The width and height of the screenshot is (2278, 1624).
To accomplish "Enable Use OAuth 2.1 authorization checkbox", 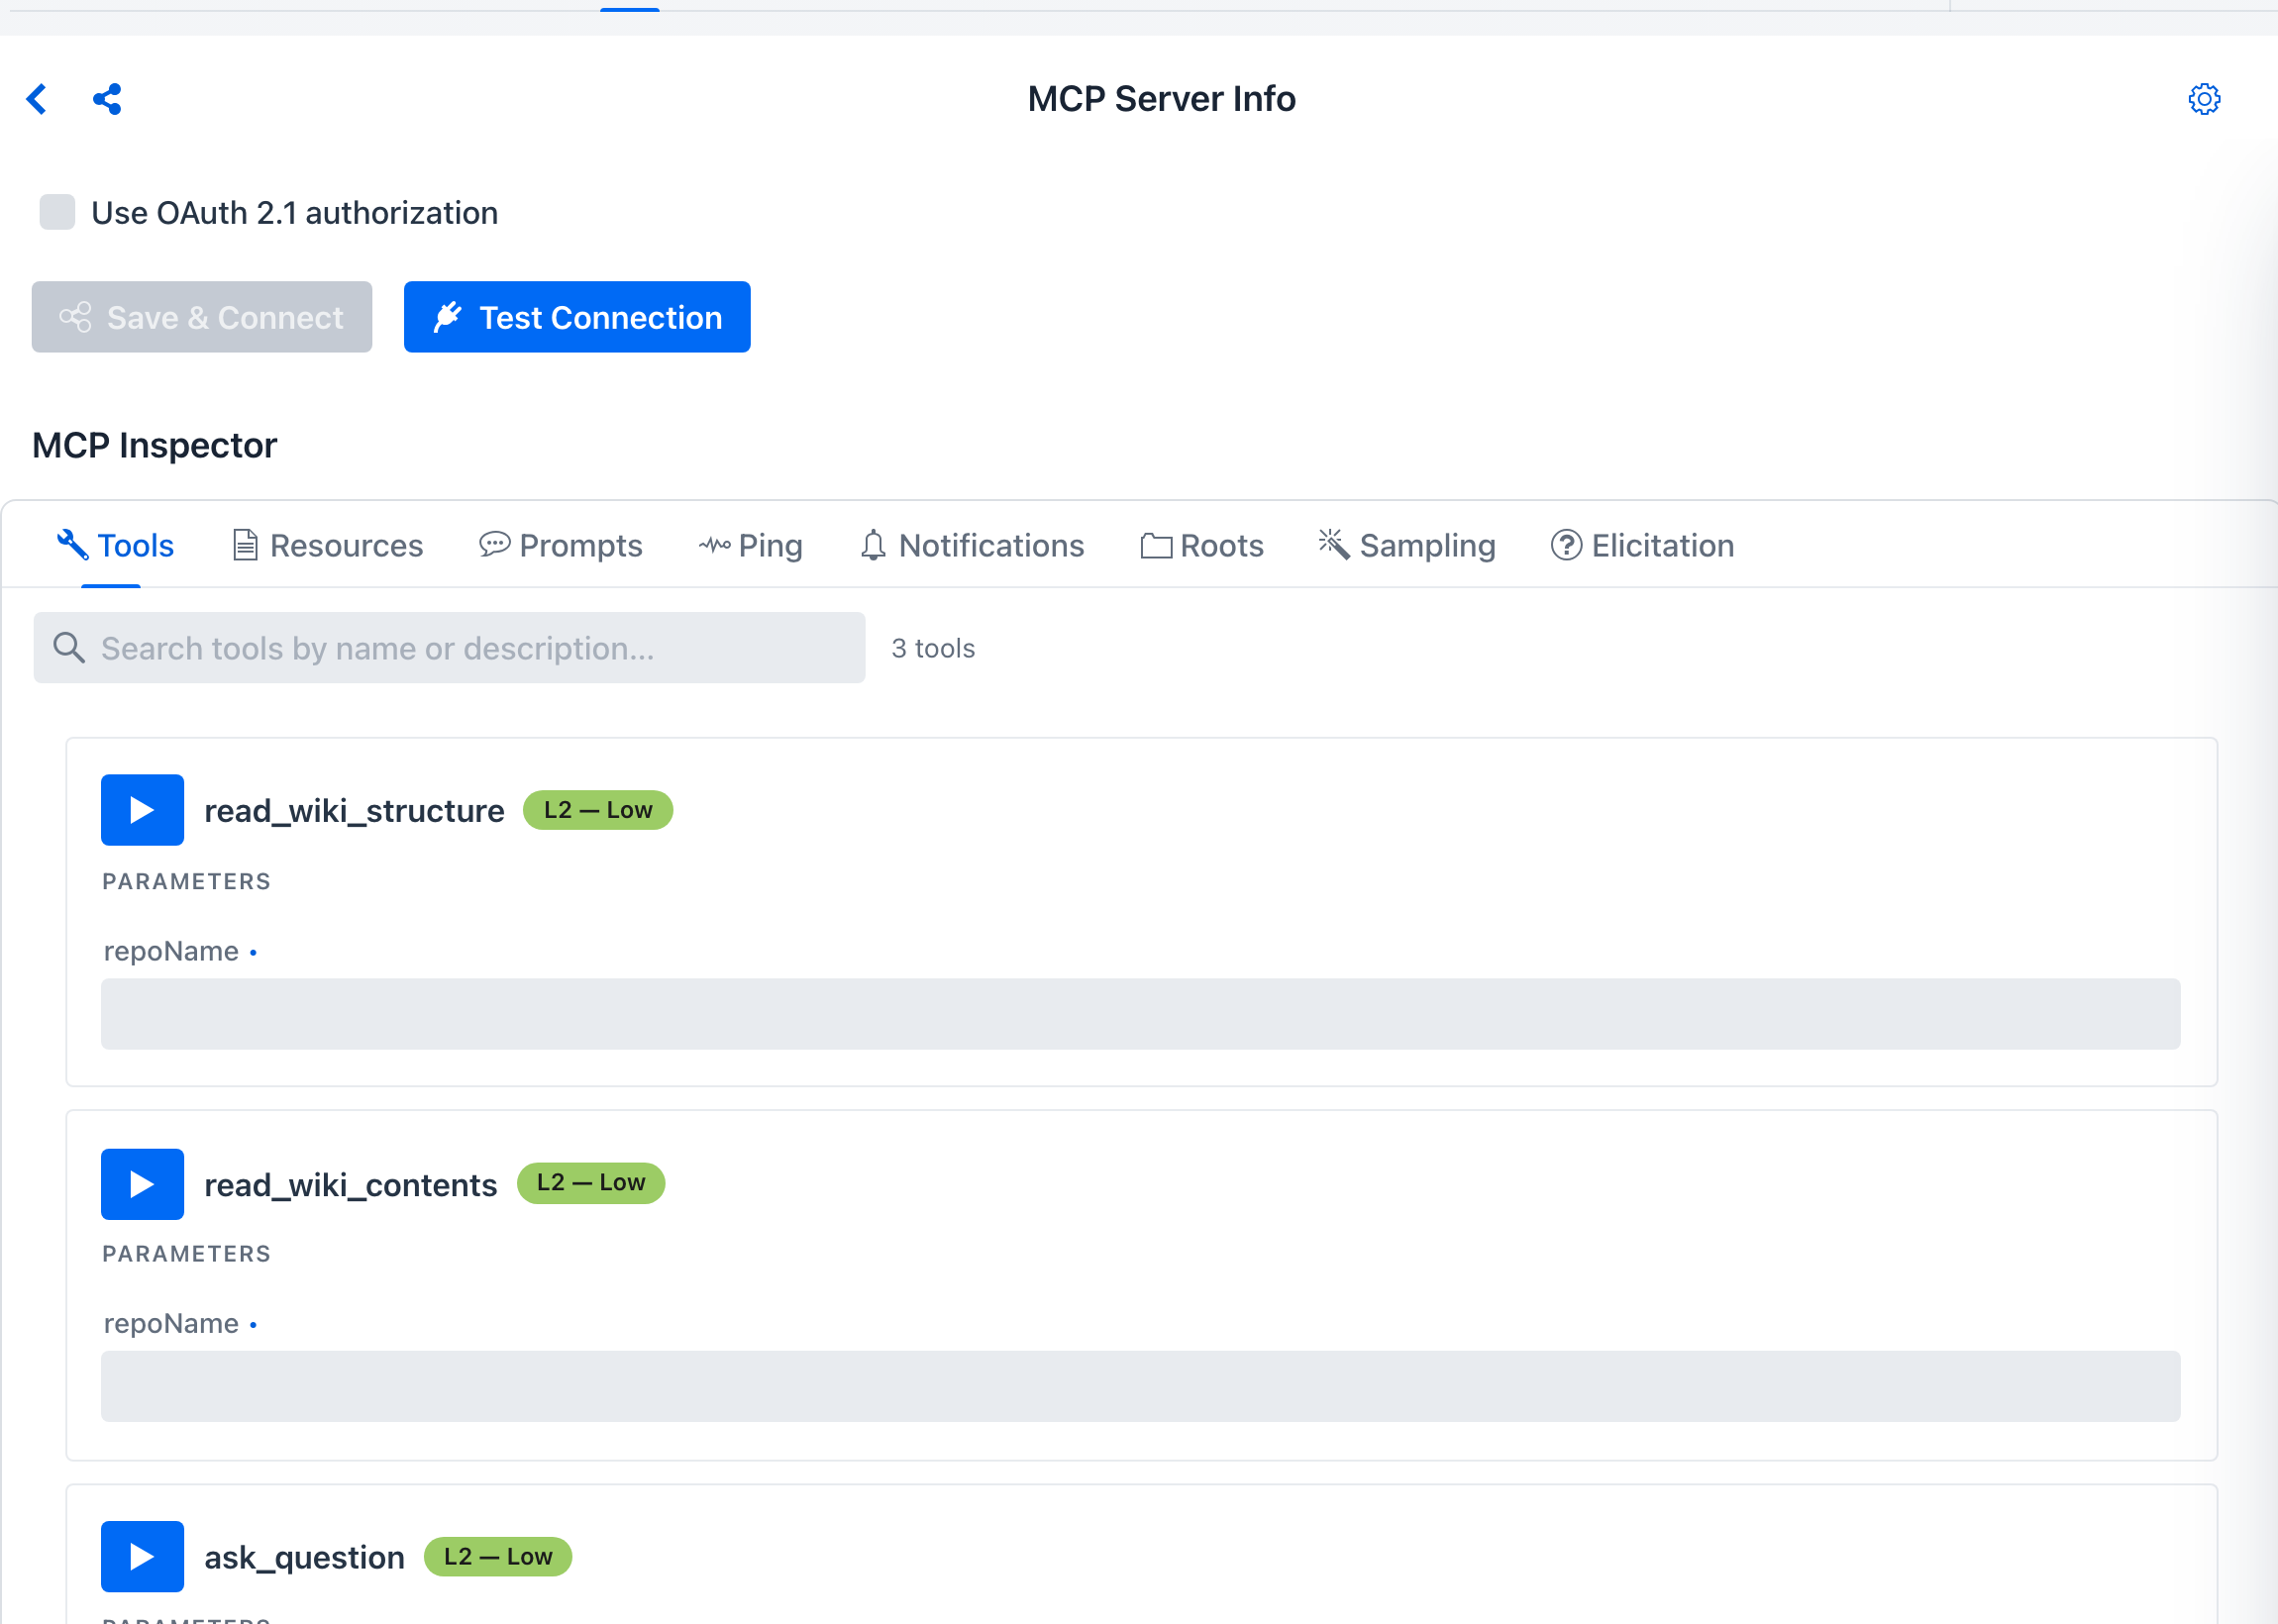I will [x=57, y=212].
